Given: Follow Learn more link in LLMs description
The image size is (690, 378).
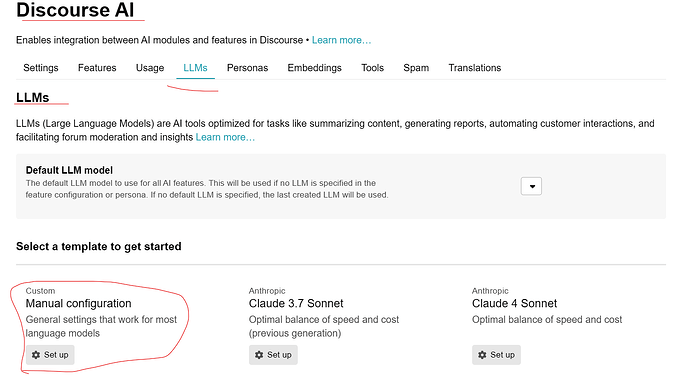Looking at the screenshot, I should click(225, 137).
